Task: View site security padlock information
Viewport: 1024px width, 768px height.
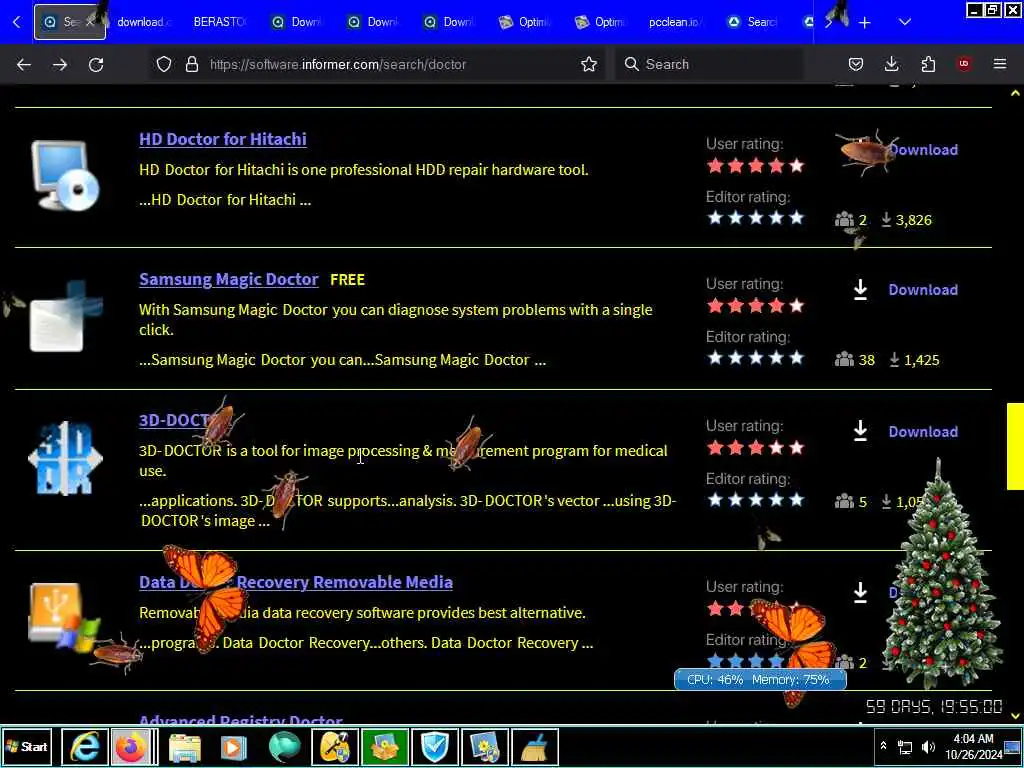Action: (x=191, y=64)
